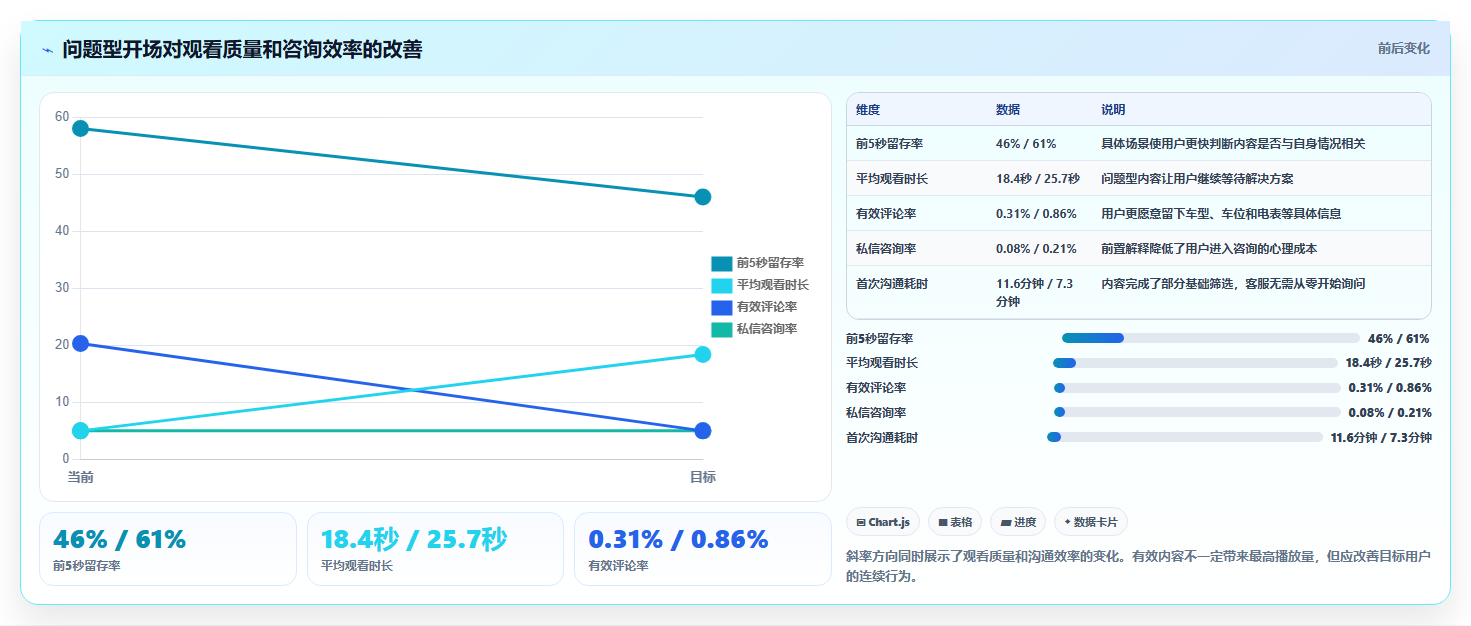Click the 首次沟通耗时 progress bar
This screenshot has height=626, width=1471.
point(1185,437)
